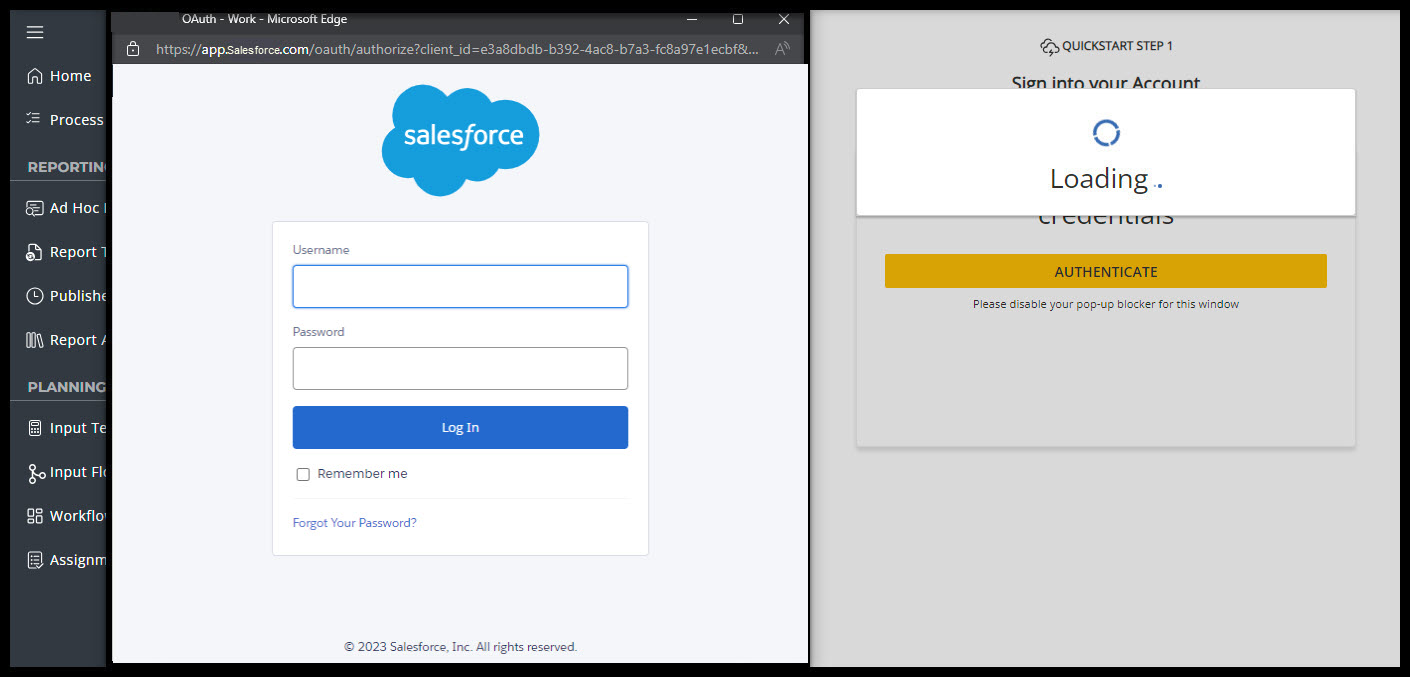Click the Username input field
Screen dimensions: 1410x677
460,287
